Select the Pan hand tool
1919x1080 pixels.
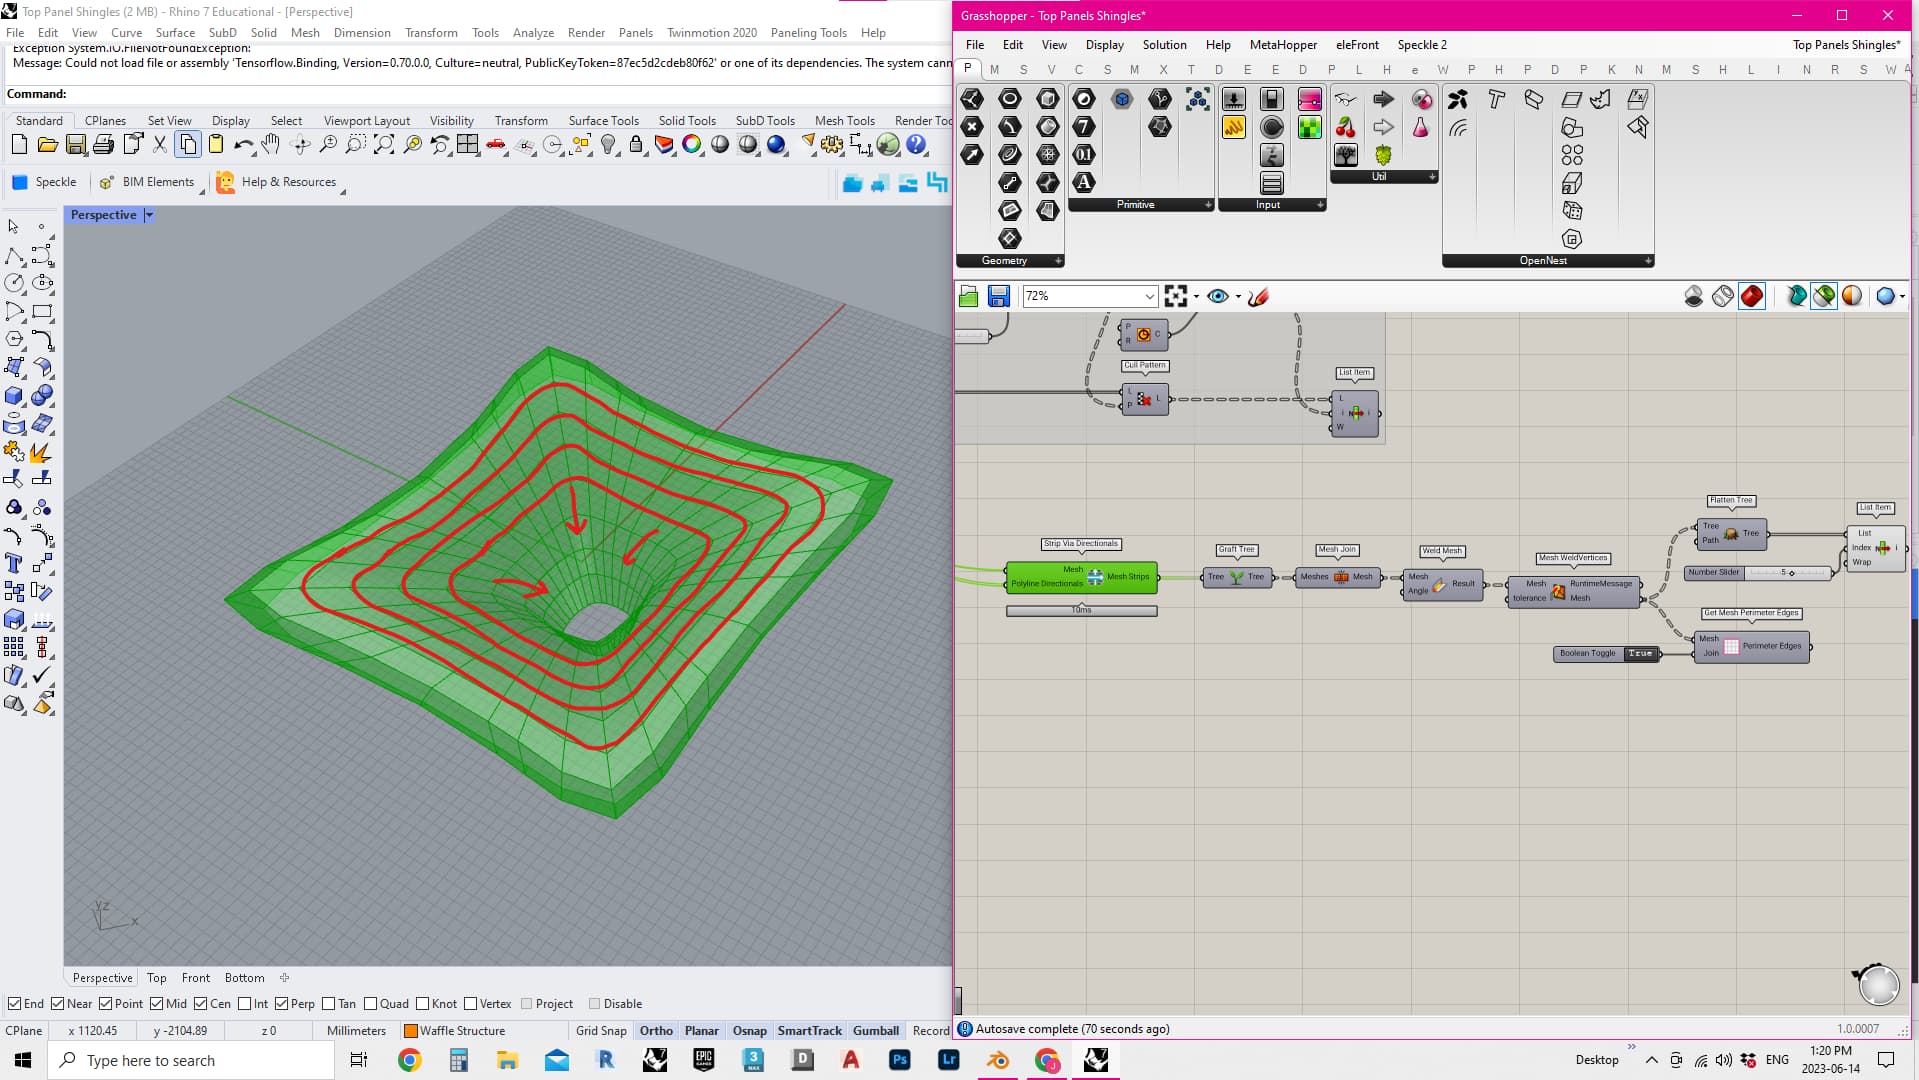click(270, 145)
